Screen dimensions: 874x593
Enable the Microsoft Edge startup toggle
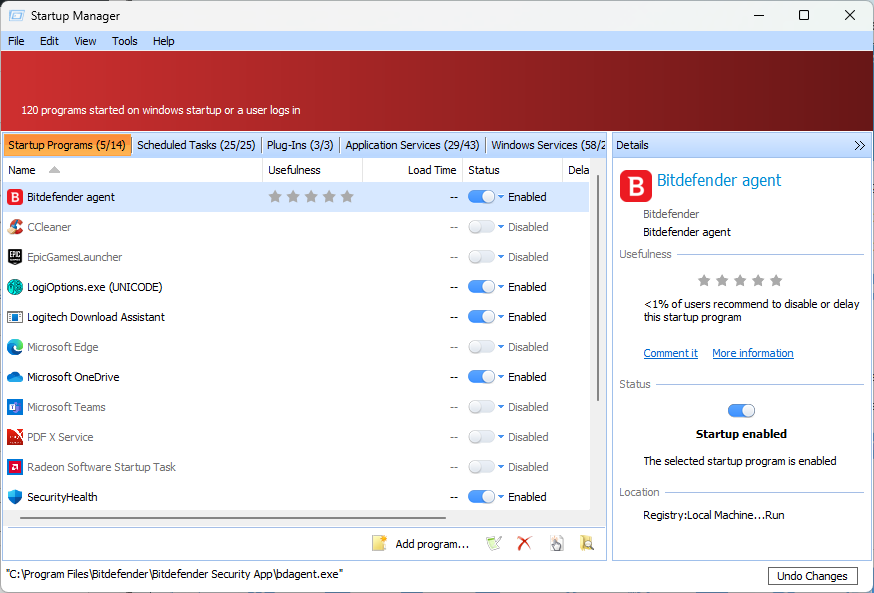click(x=481, y=347)
